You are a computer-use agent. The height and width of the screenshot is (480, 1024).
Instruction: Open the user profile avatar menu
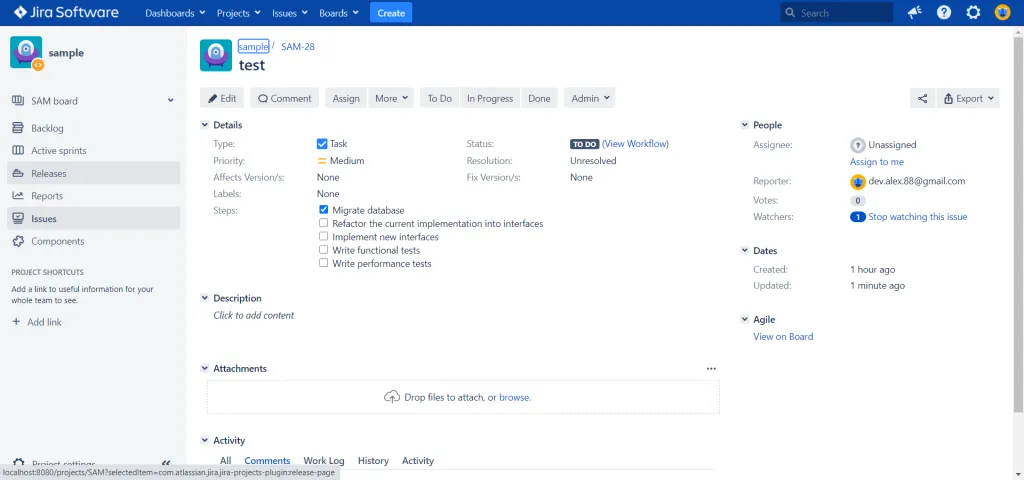(x=1002, y=12)
